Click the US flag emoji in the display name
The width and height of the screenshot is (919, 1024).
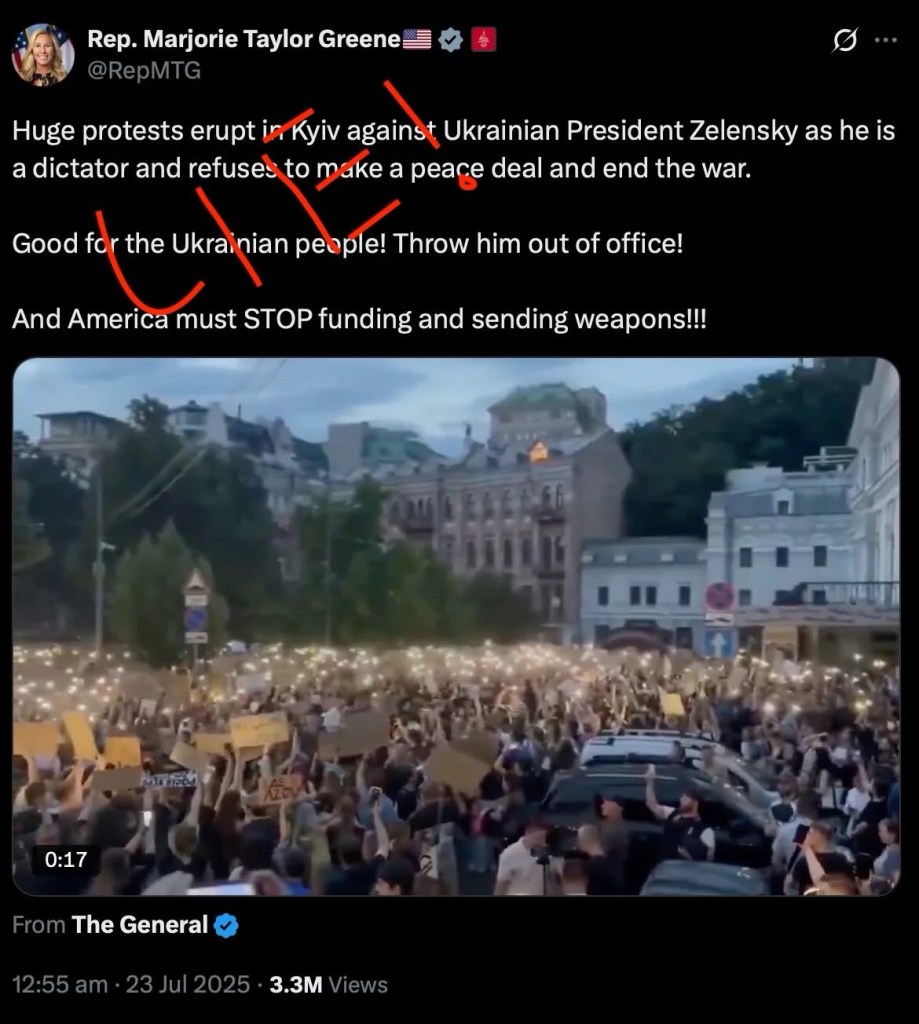tap(417, 40)
